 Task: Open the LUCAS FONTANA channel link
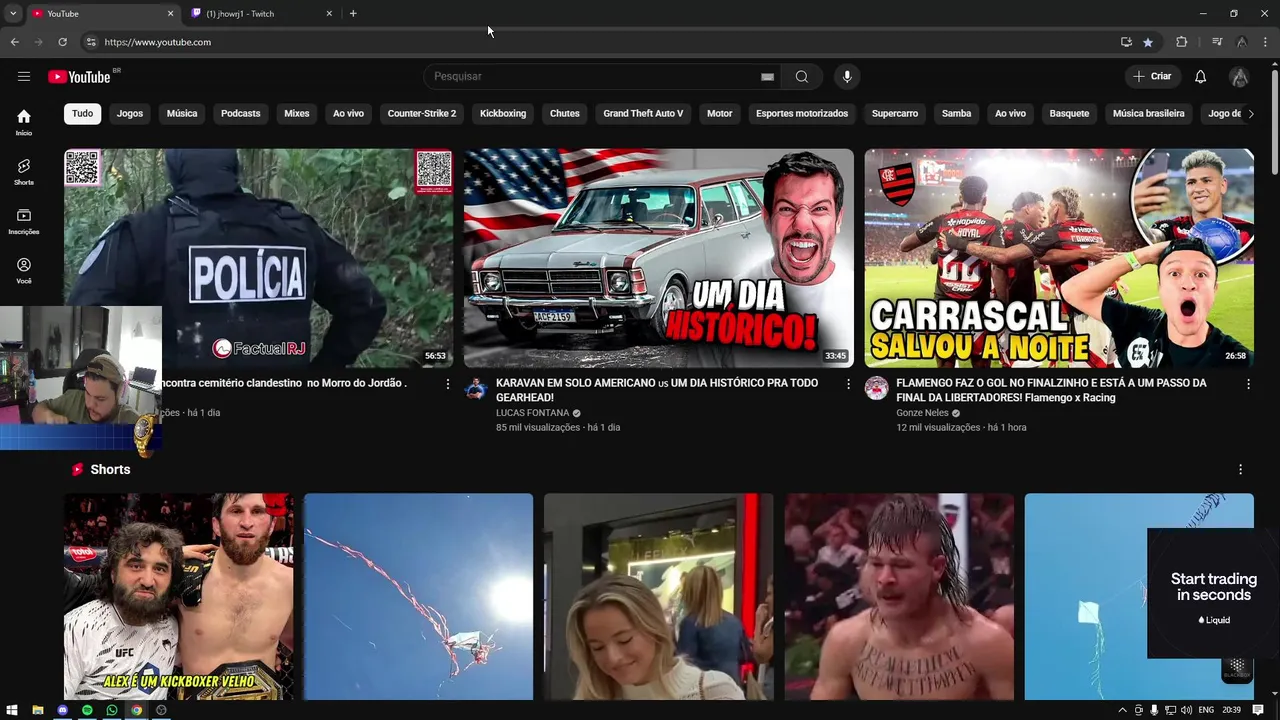click(532, 413)
